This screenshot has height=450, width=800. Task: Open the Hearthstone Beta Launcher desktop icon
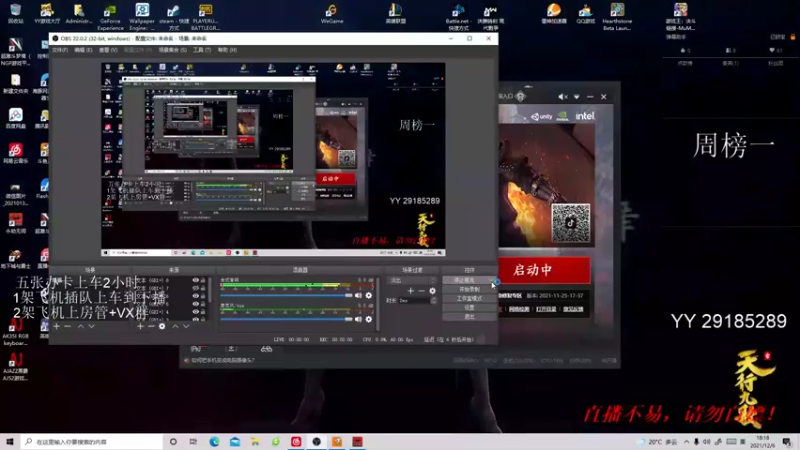point(617,17)
